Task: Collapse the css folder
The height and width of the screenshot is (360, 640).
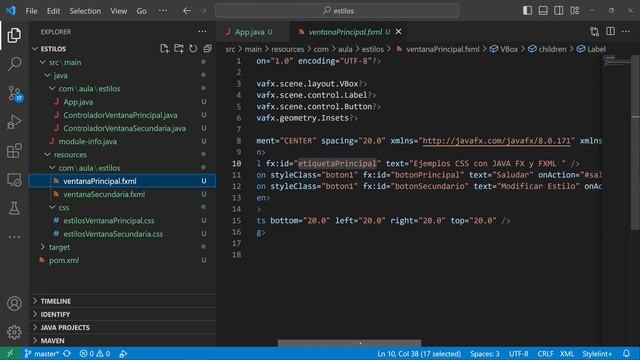Action: click(x=53, y=207)
